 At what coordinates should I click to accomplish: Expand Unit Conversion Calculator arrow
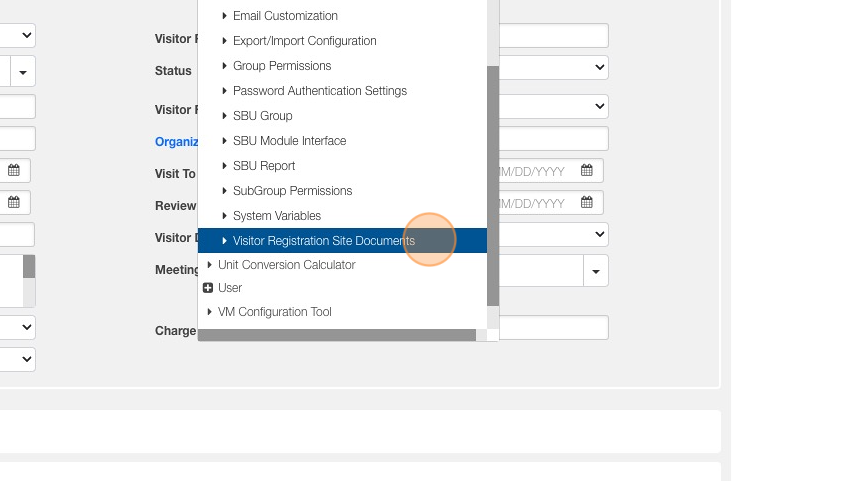point(210,265)
